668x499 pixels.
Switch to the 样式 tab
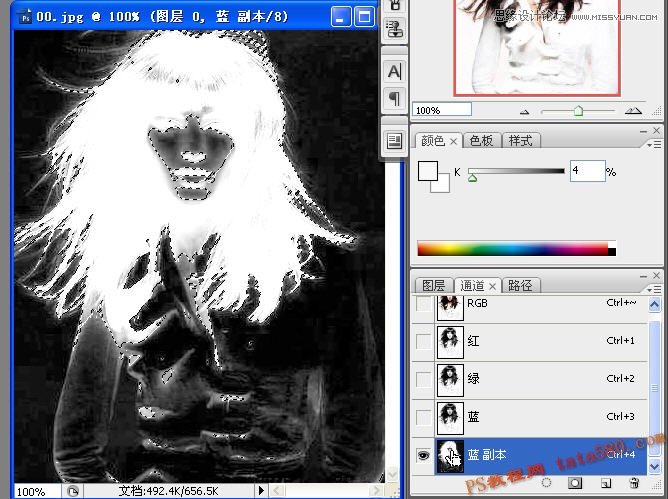tap(521, 141)
